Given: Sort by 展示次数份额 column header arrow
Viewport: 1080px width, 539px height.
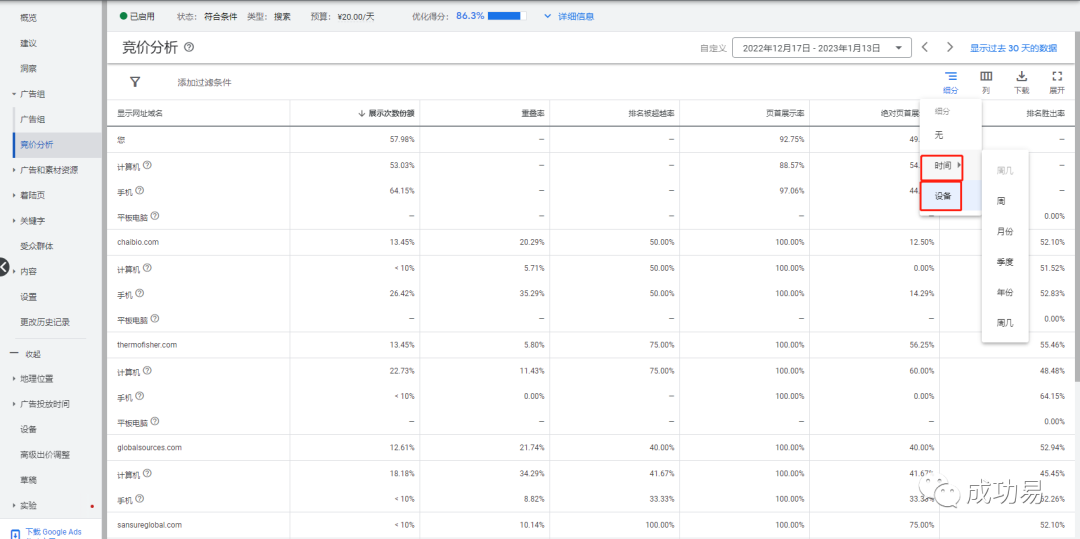Looking at the screenshot, I should click(x=362, y=114).
